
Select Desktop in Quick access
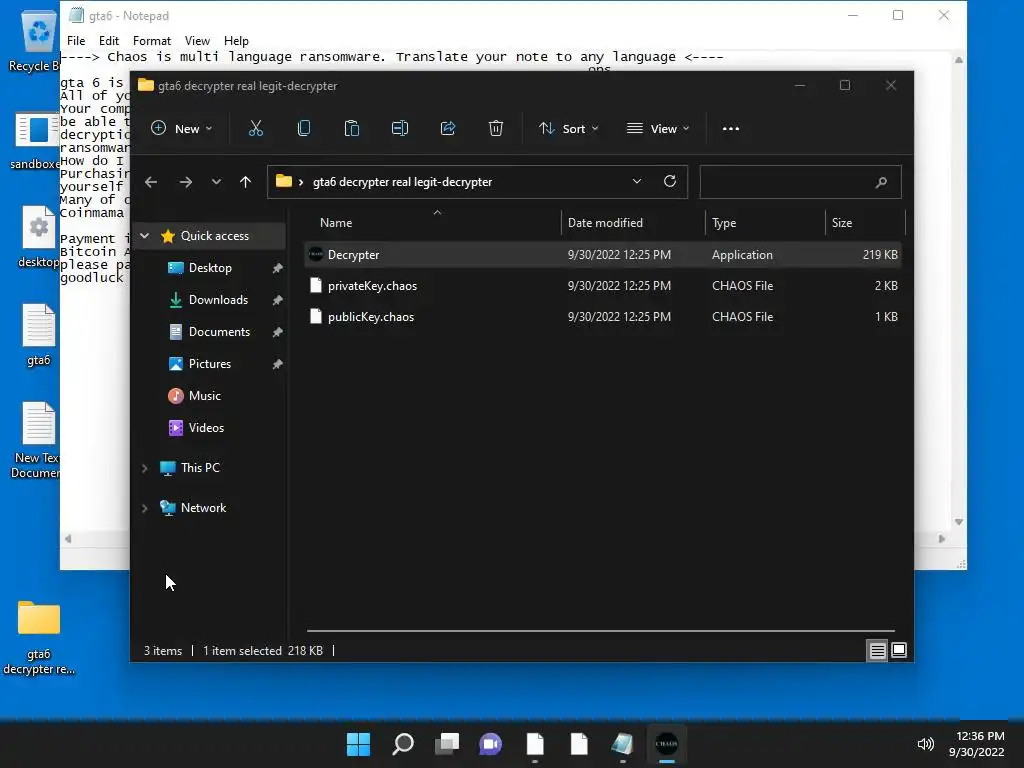pyautogui.click(x=210, y=268)
